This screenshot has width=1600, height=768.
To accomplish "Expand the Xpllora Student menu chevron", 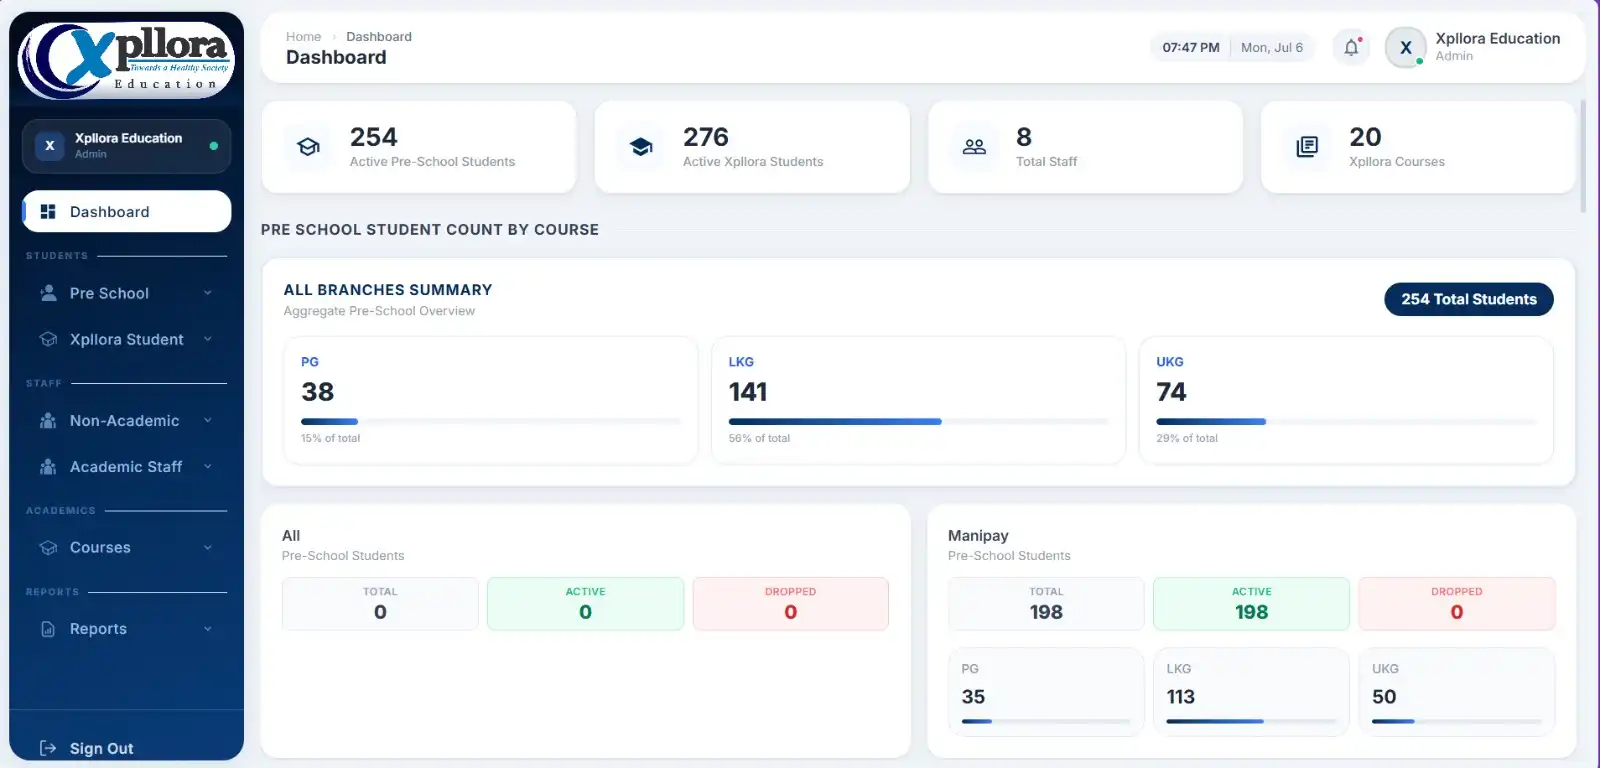I will [x=208, y=339].
